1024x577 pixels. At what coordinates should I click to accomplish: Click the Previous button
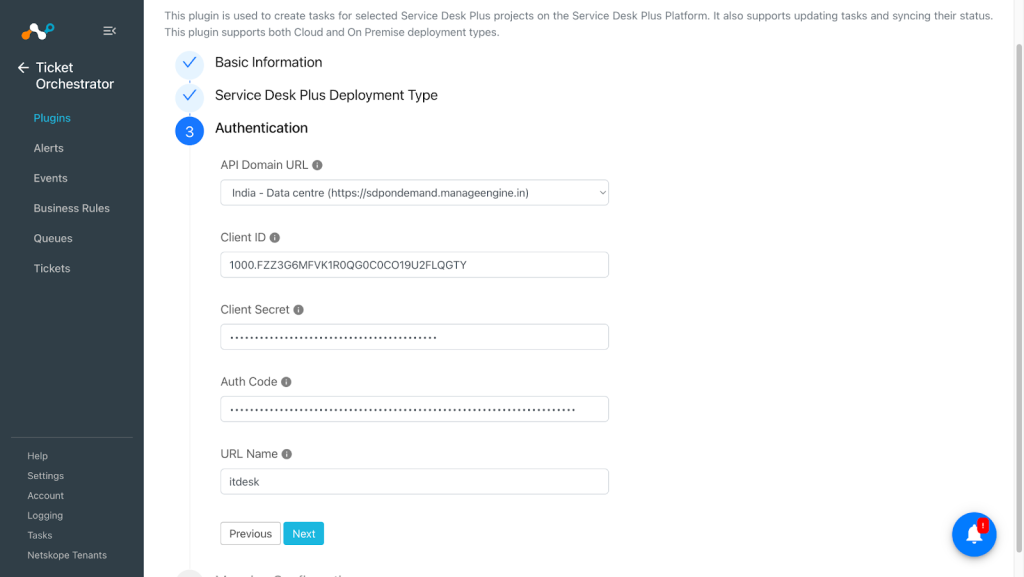click(x=250, y=533)
